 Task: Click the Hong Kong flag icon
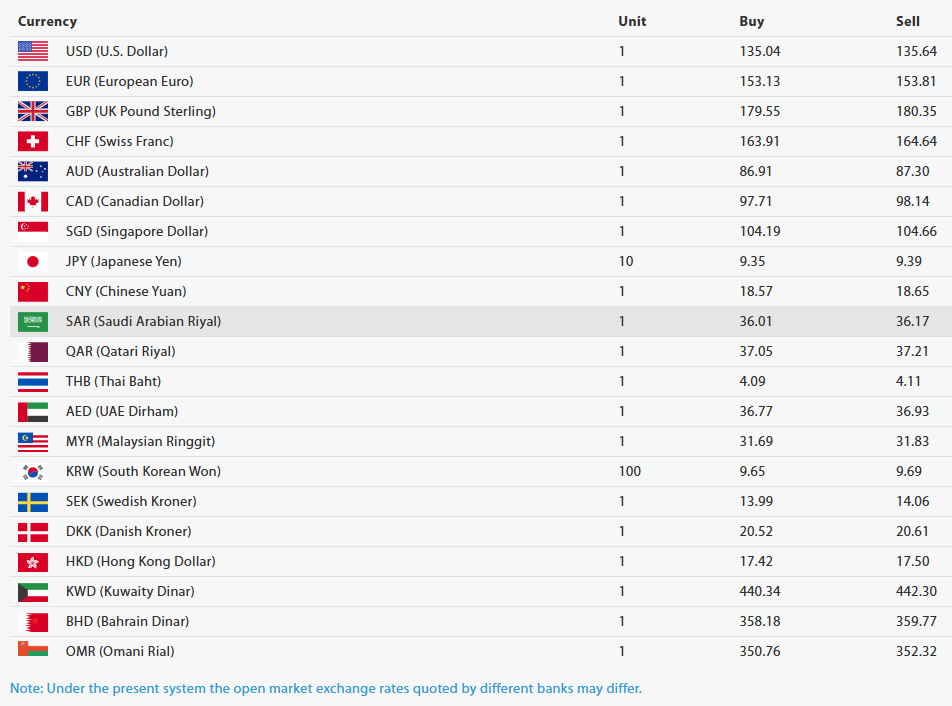[x=32, y=561]
